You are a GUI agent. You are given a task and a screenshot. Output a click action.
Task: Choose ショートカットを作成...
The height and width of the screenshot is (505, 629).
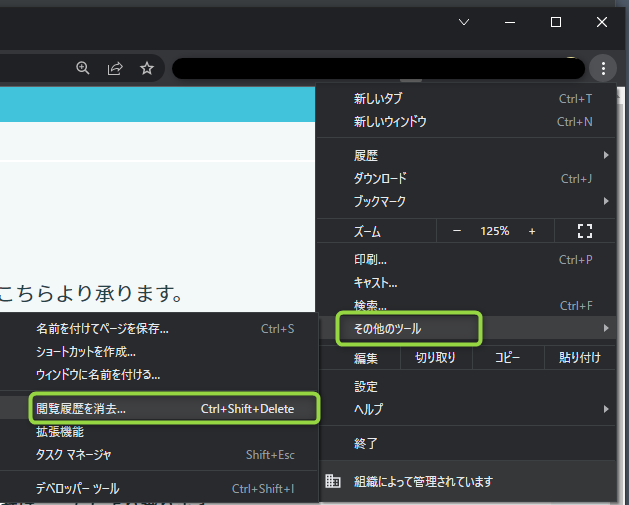coord(158,352)
